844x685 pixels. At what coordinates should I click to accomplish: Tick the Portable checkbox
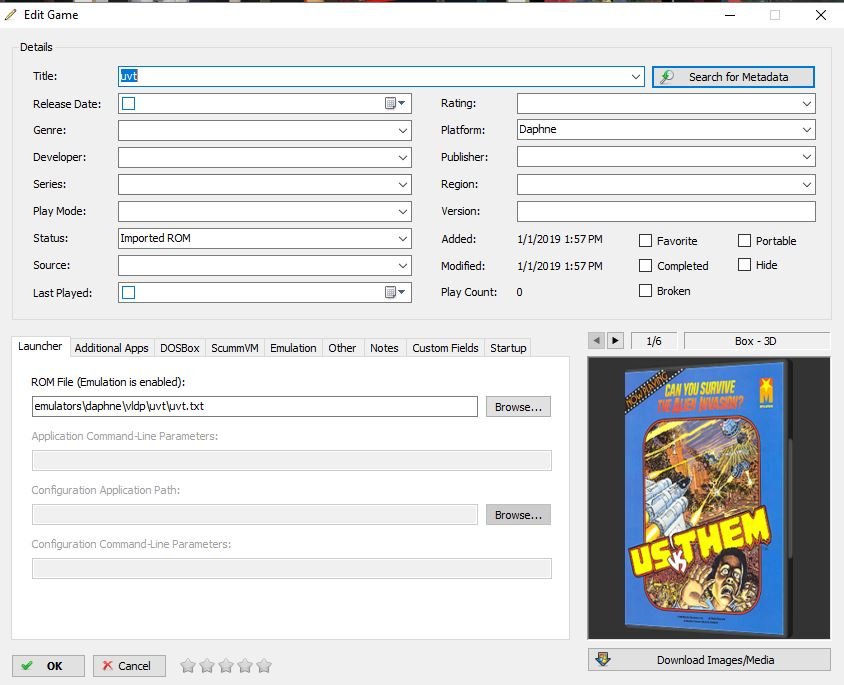744,241
